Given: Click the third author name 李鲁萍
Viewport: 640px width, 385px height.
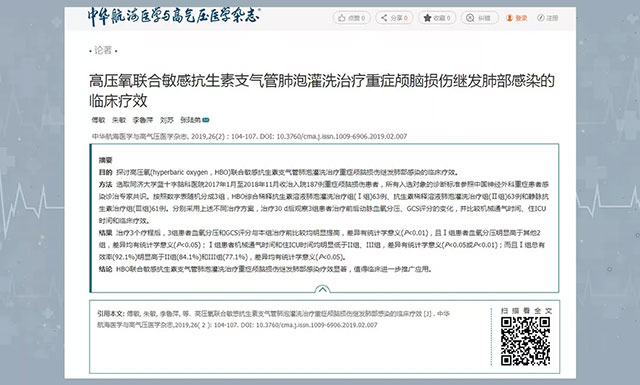Looking at the screenshot, I should 142,120.
